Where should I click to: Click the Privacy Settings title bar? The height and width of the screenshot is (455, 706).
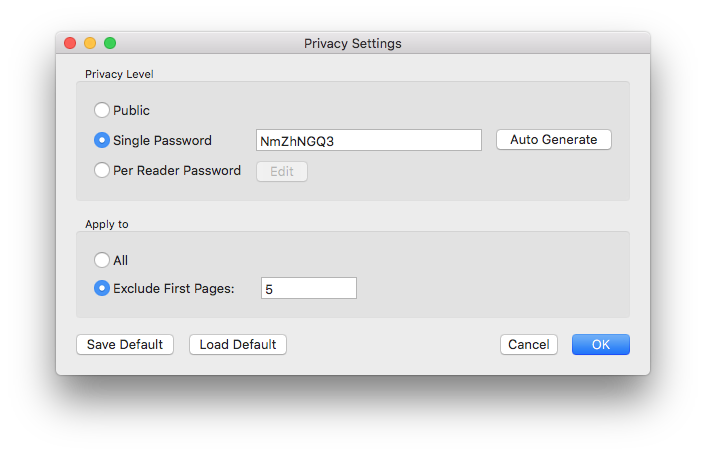(x=353, y=43)
